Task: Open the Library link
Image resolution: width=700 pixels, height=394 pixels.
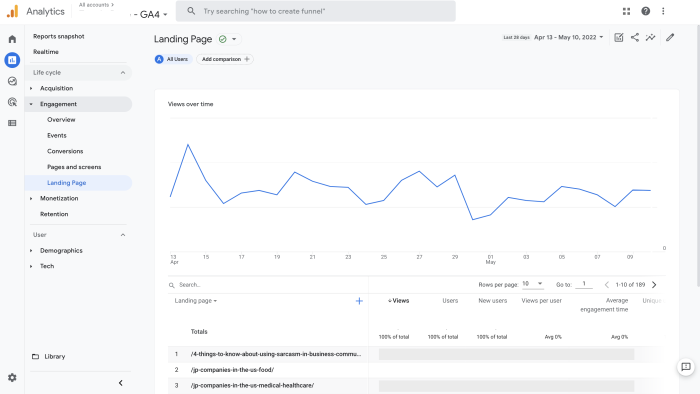Action: pyautogui.click(x=54, y=357)
